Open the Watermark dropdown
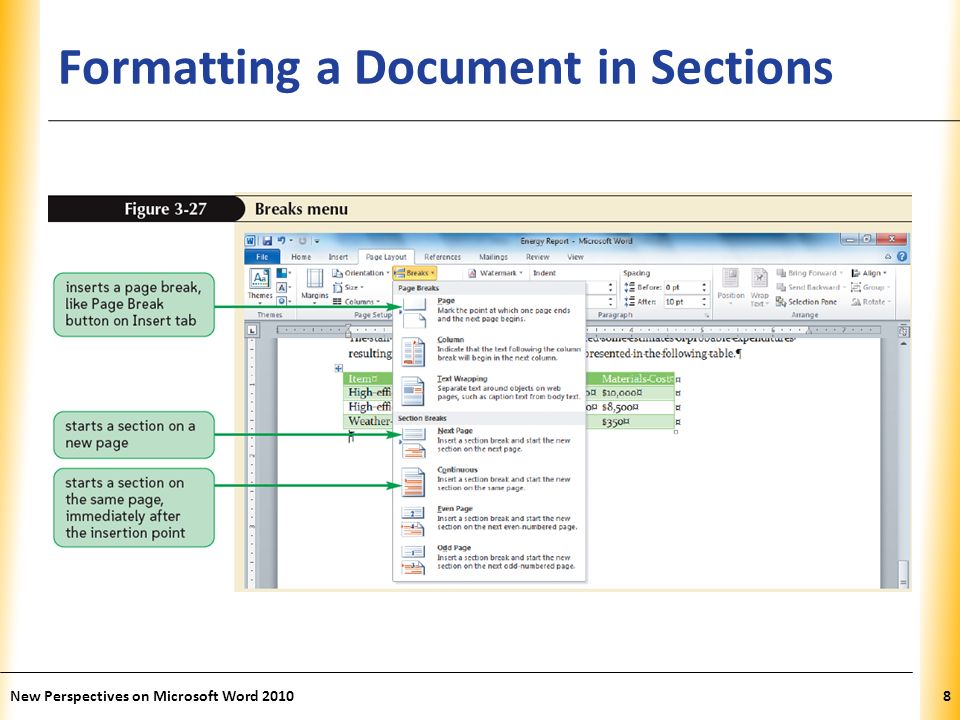The width and height of the screenshot is (960, 720). coord(495,273)
